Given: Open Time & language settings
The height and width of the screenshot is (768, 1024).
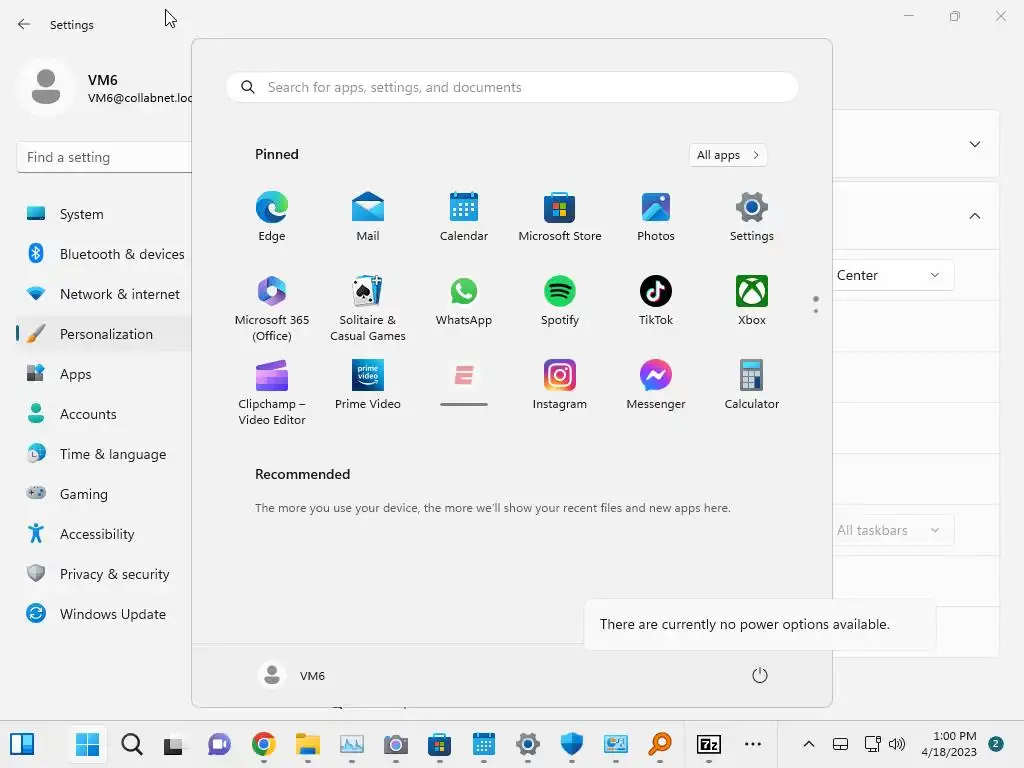Looking at the screenshot, I should 104,454.
